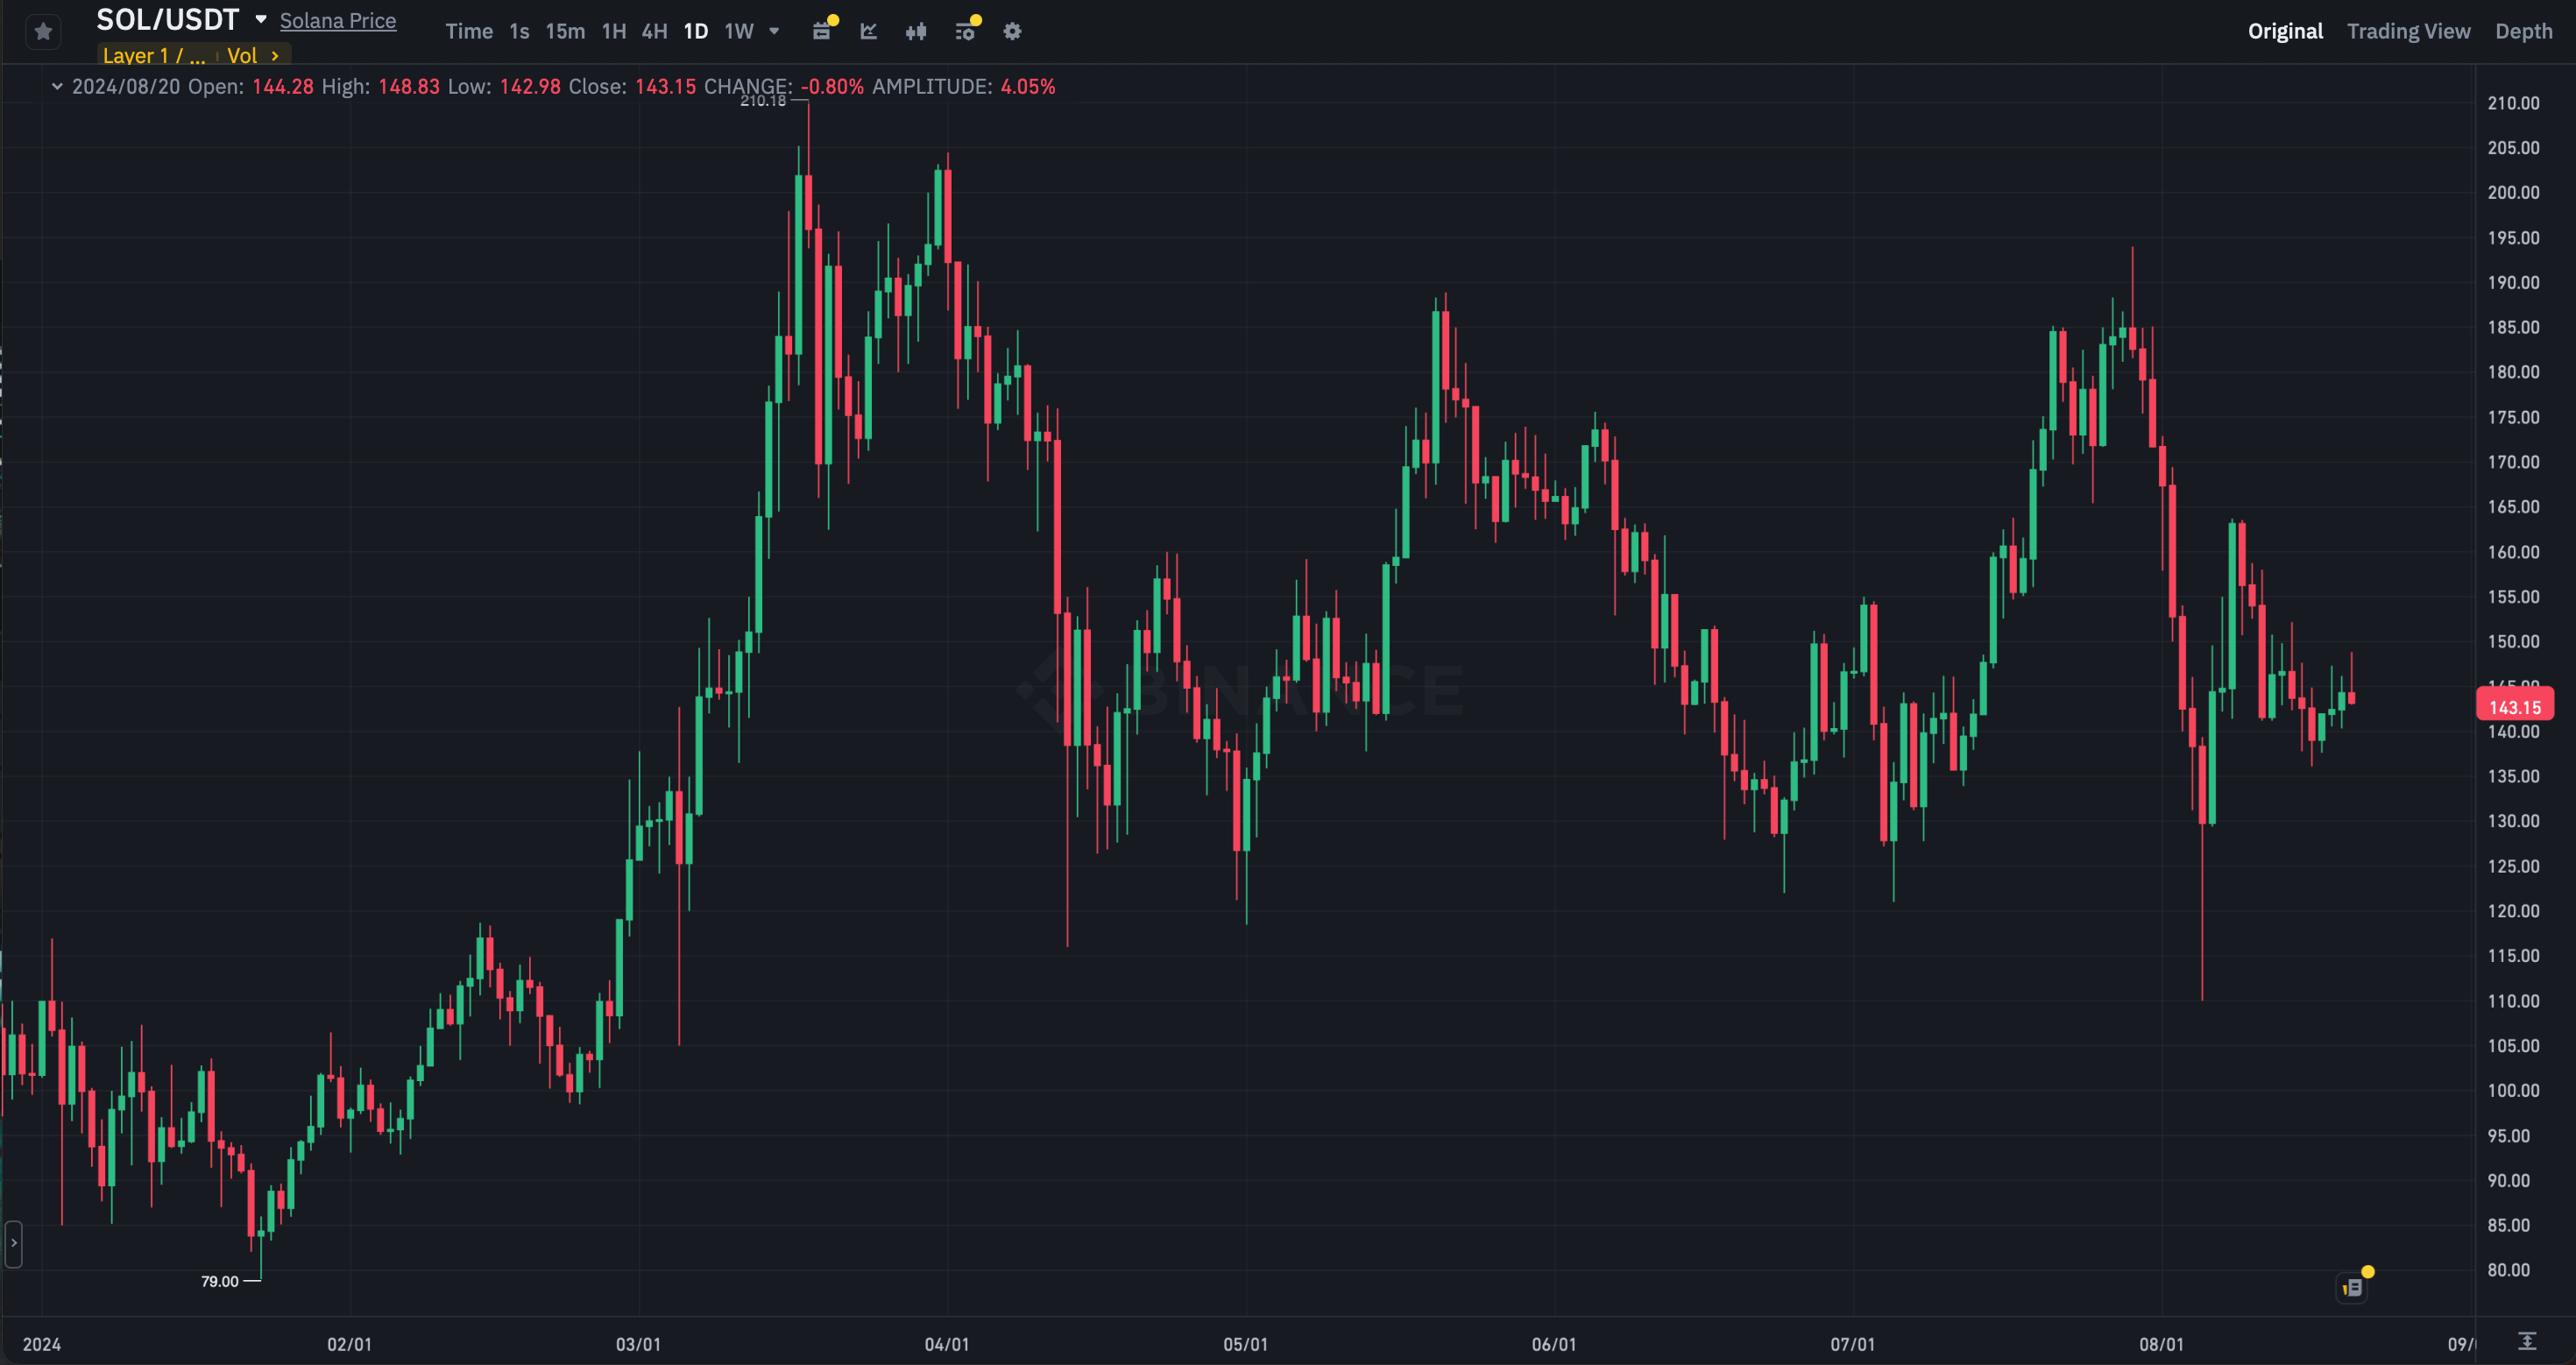Click the news feed icon on chart
This screenshot has height=1365, width=2576.
pyautogui.click(x=2353, y=1287)
